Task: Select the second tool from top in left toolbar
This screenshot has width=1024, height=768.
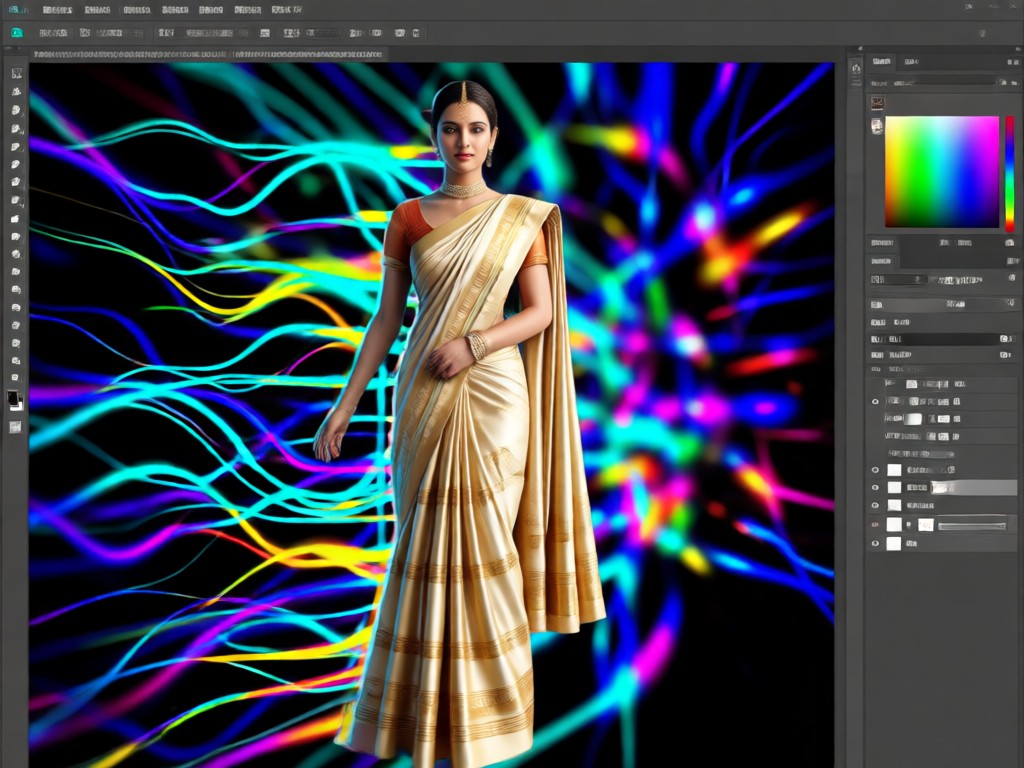Action: [16, 92]
